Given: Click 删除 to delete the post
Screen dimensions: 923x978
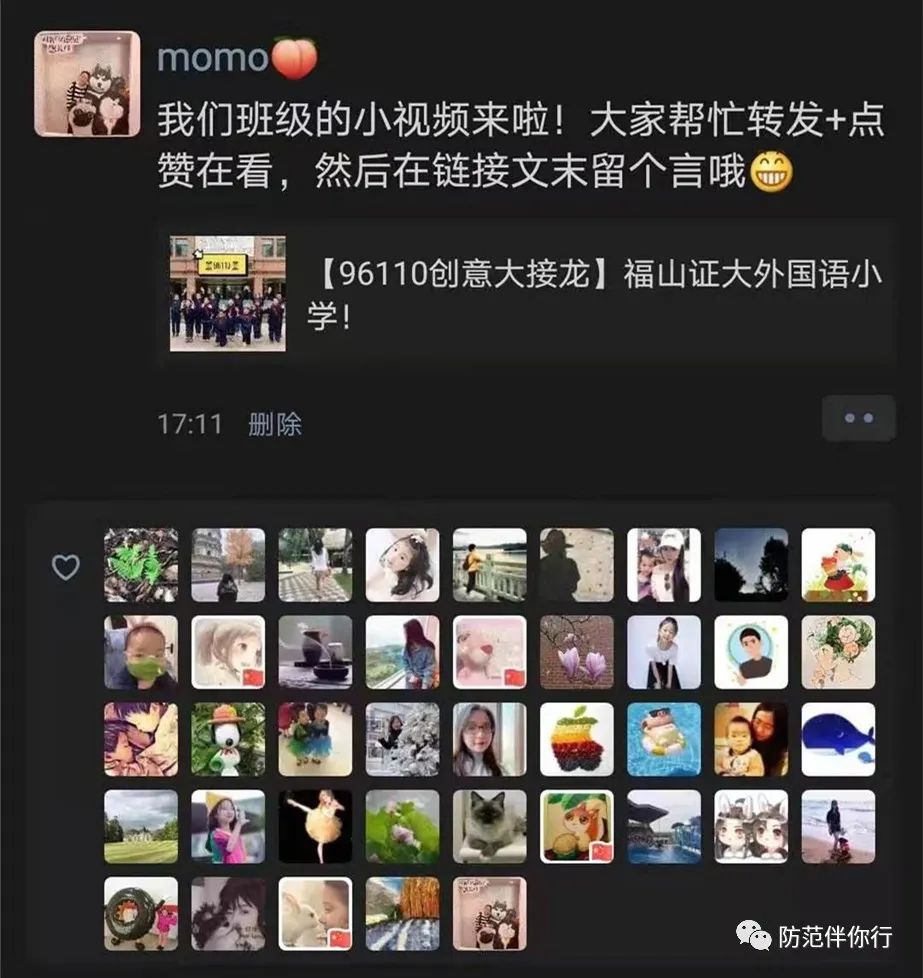Looking at the screenshot, I should tap(275, 425).
